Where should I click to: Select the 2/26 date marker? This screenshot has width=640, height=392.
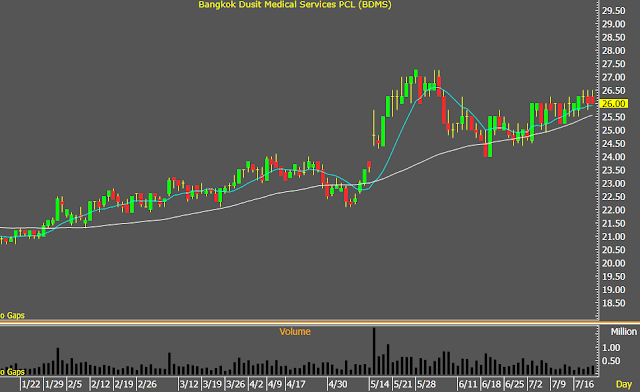click(147, 384)
